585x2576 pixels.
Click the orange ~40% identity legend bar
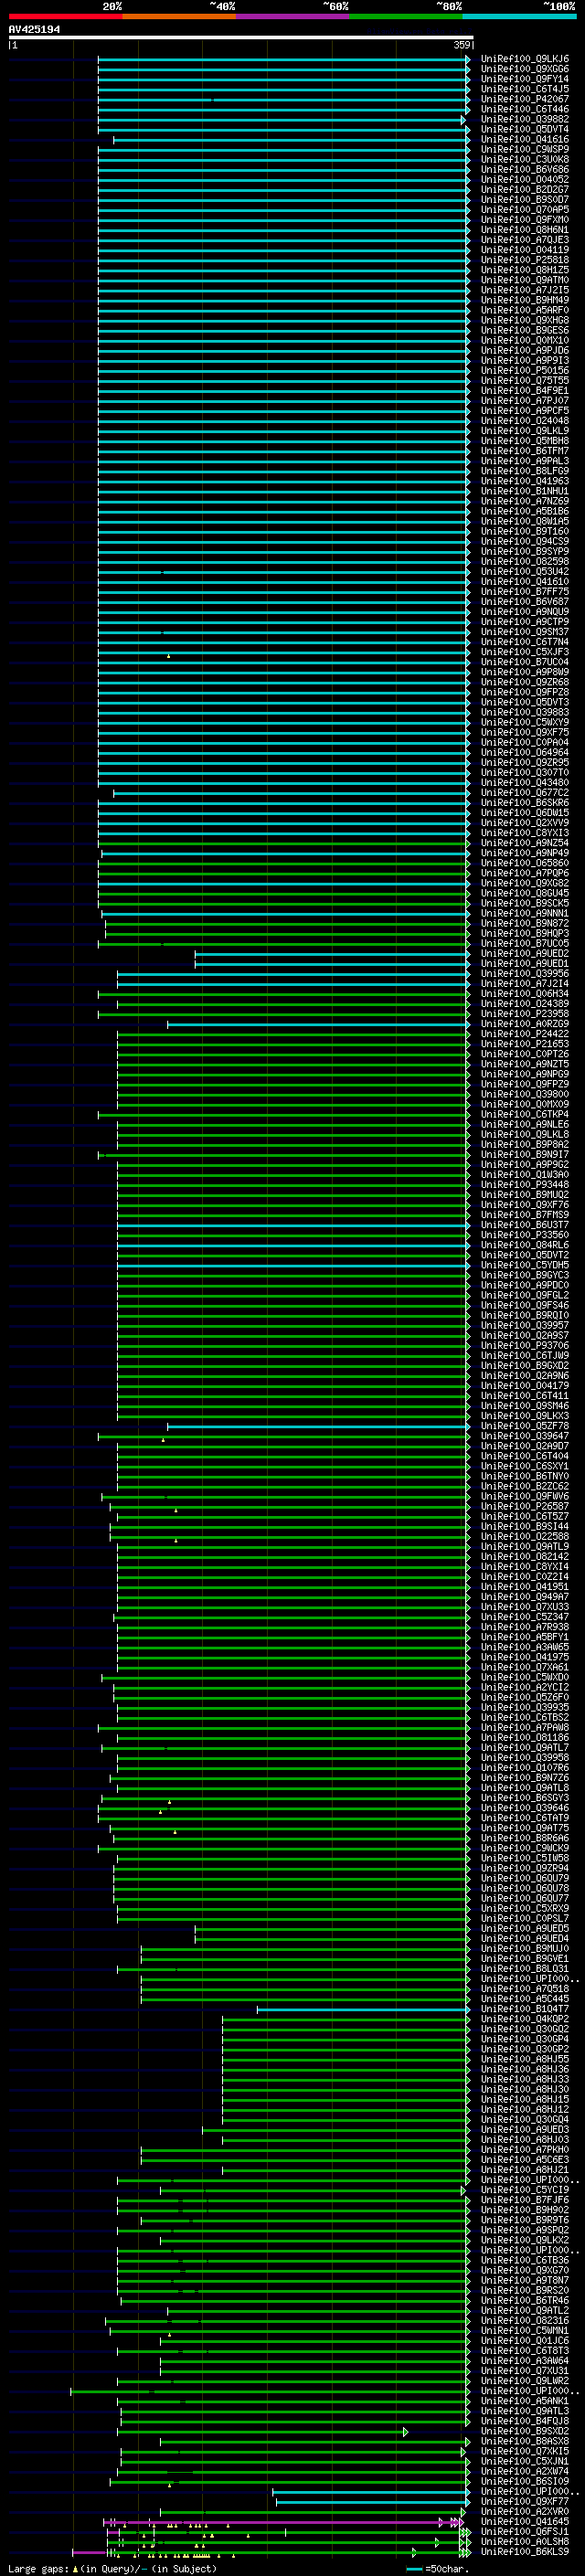179,16
